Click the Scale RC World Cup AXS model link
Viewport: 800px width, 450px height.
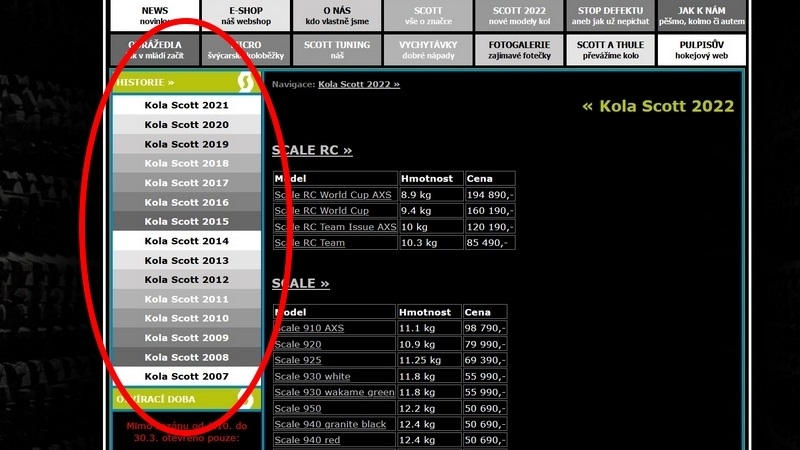(x=335, y=195)
